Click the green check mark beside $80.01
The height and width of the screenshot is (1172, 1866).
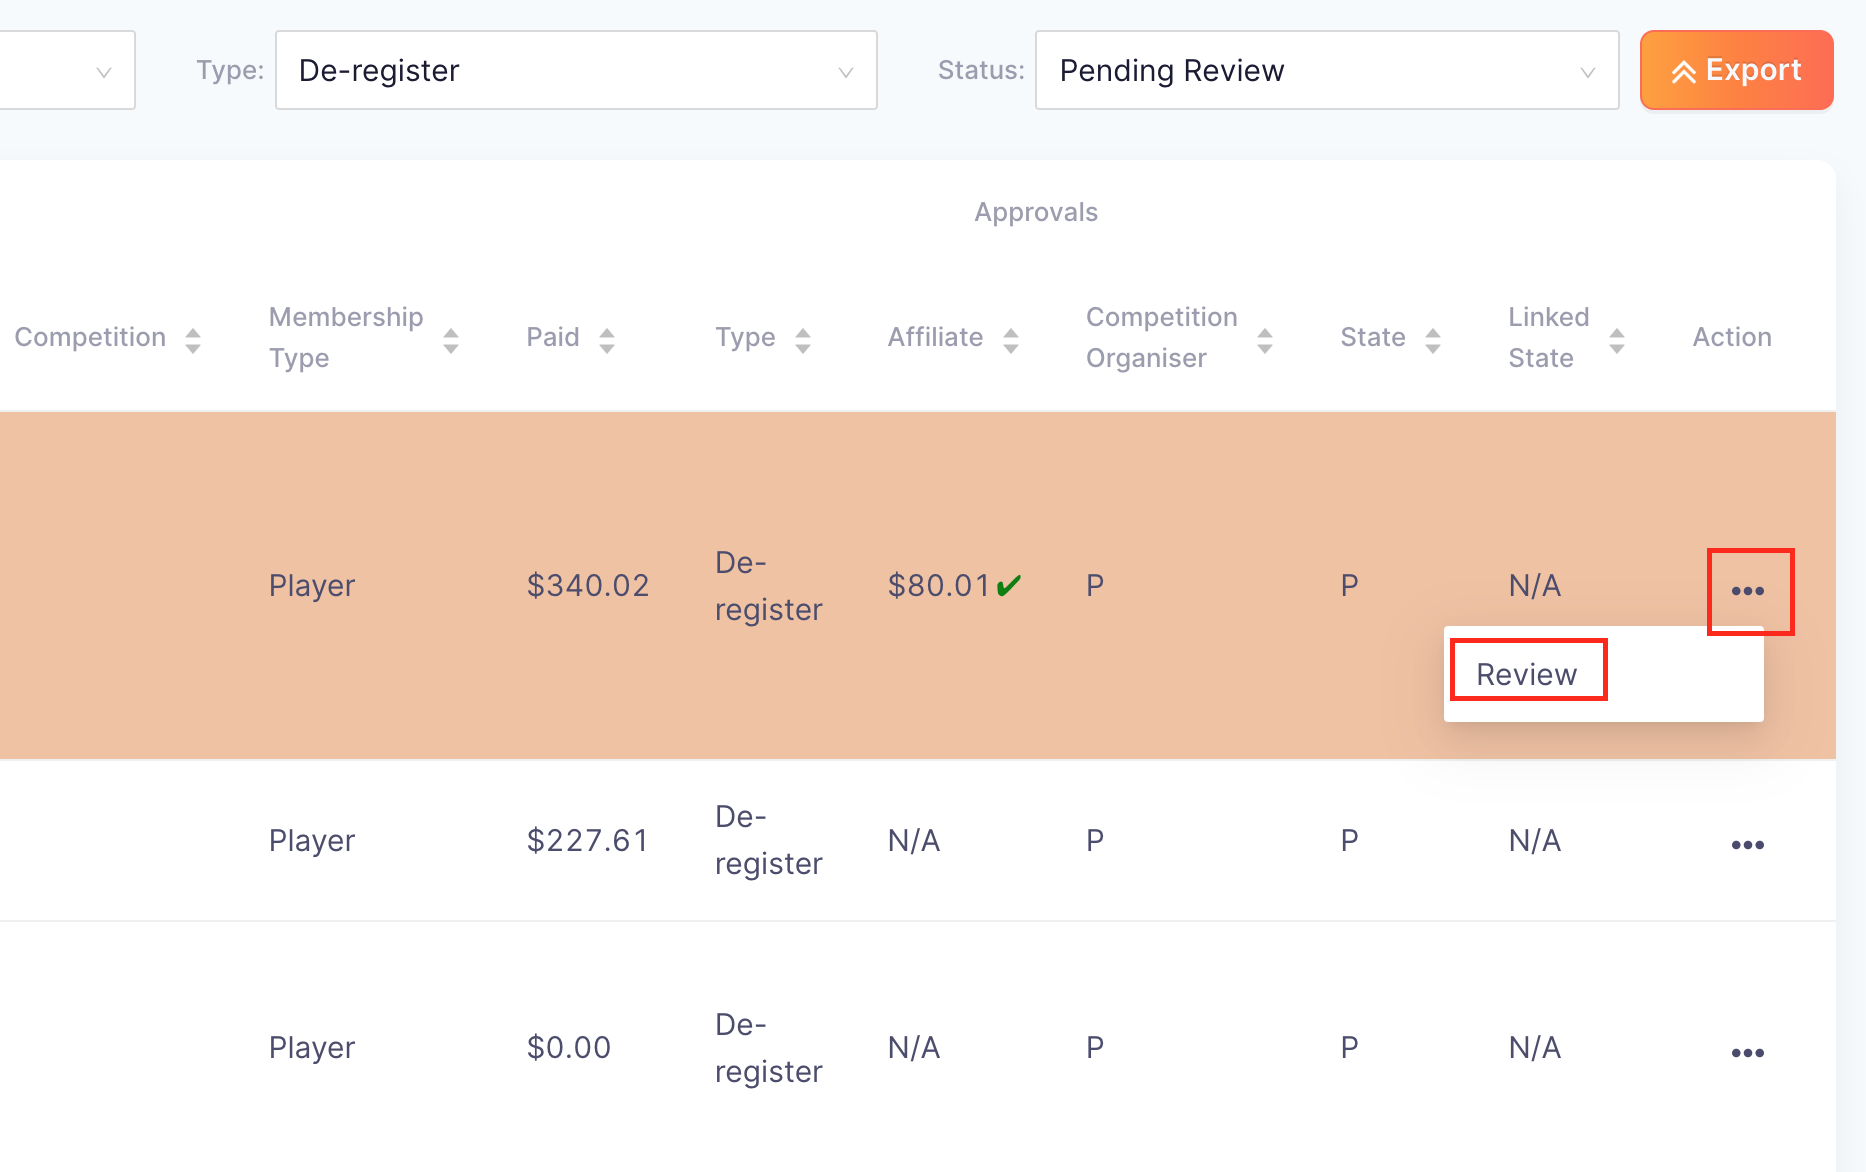click(1009, 584)
